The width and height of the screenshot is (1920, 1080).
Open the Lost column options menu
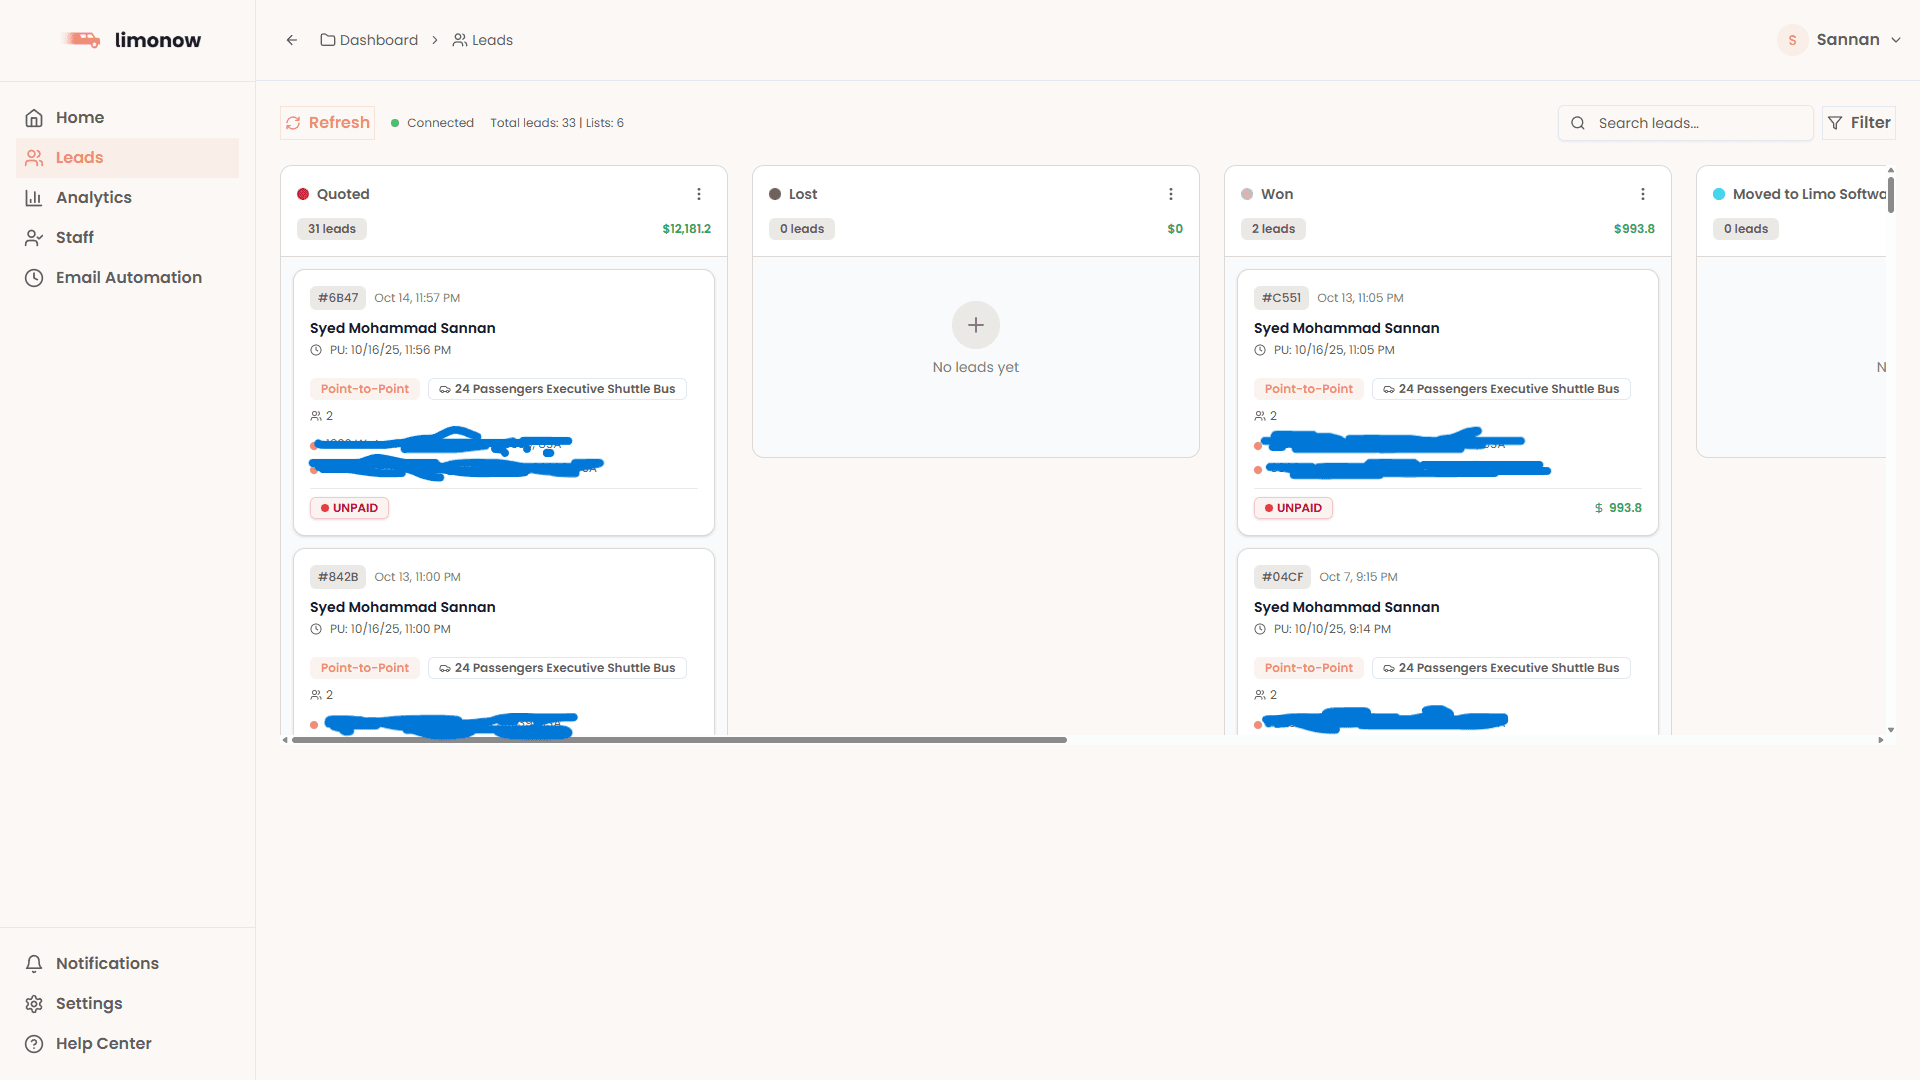pyautogui.click(x=1171, y=194)
